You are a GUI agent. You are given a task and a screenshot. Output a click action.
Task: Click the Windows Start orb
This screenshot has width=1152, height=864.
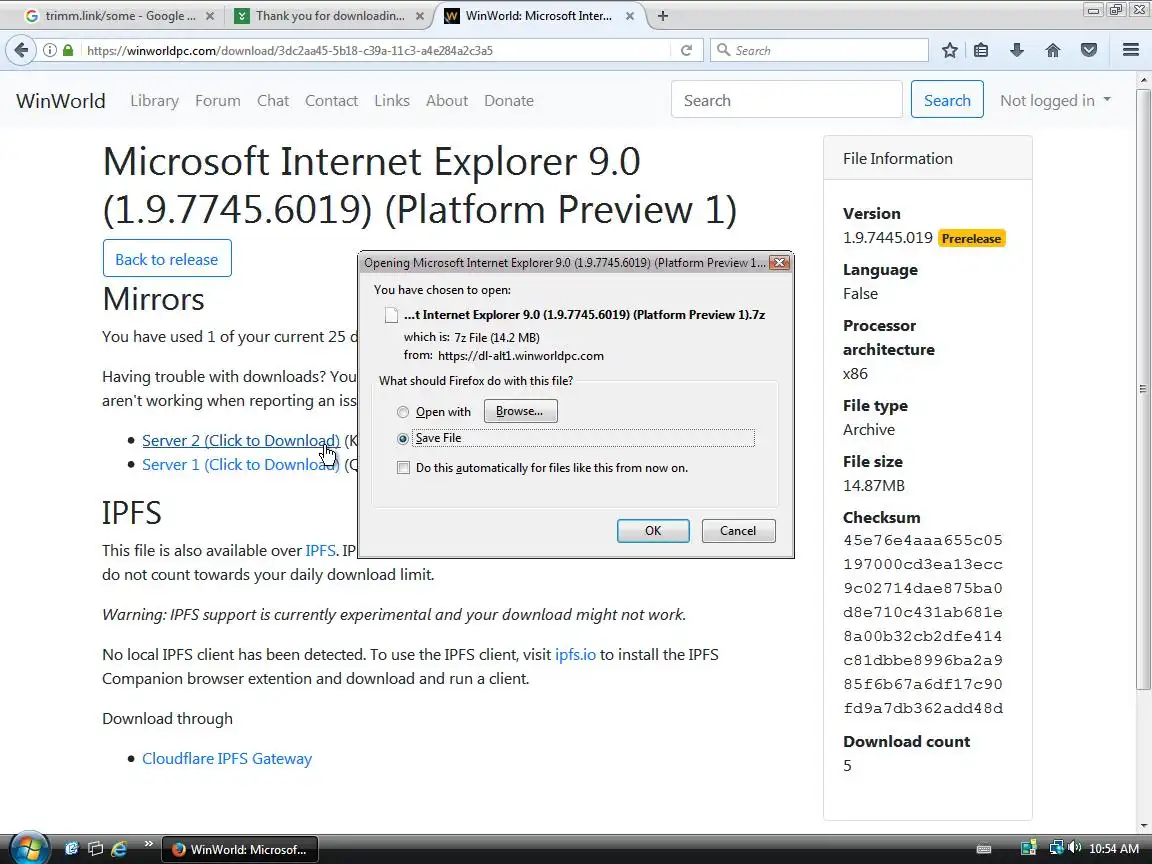pyautogui.click(x=29, y=849)
